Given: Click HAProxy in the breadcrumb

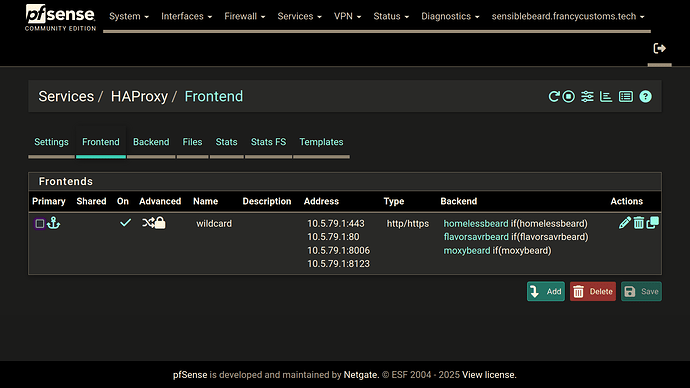Looking at the screenshot, I should coord(139,96).
